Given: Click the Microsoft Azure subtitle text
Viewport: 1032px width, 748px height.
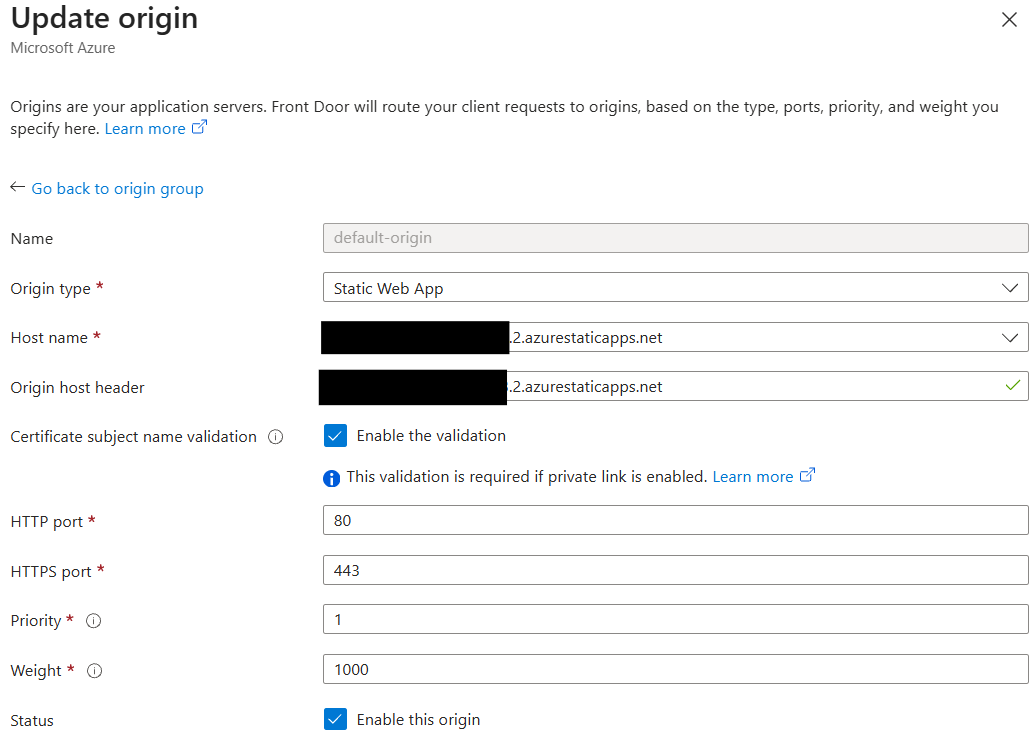Looking at the screenshot, I should 63,48.
